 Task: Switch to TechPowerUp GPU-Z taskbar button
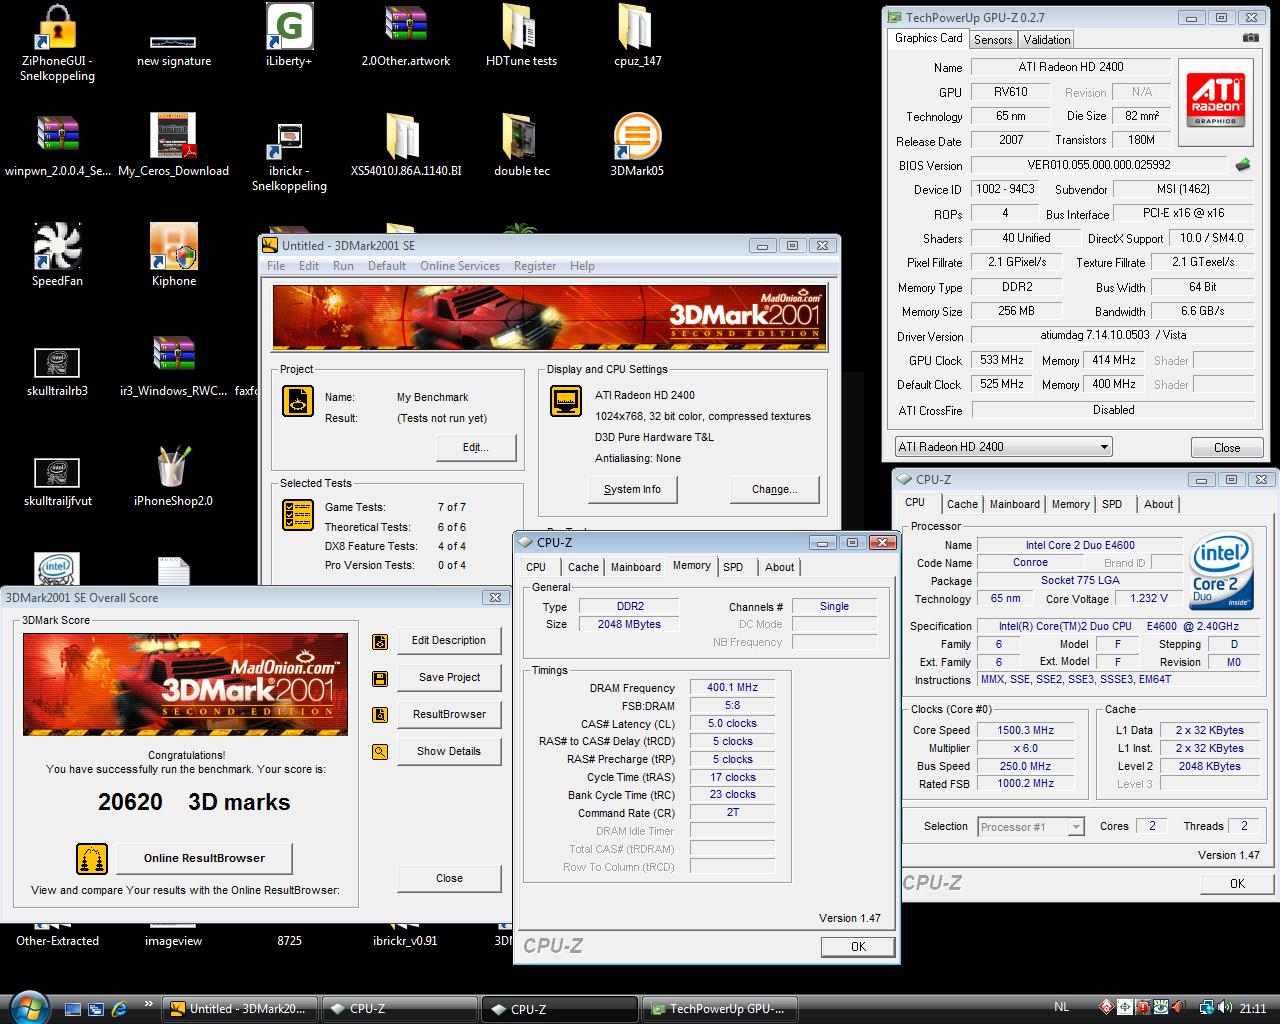pos(718,1009)
